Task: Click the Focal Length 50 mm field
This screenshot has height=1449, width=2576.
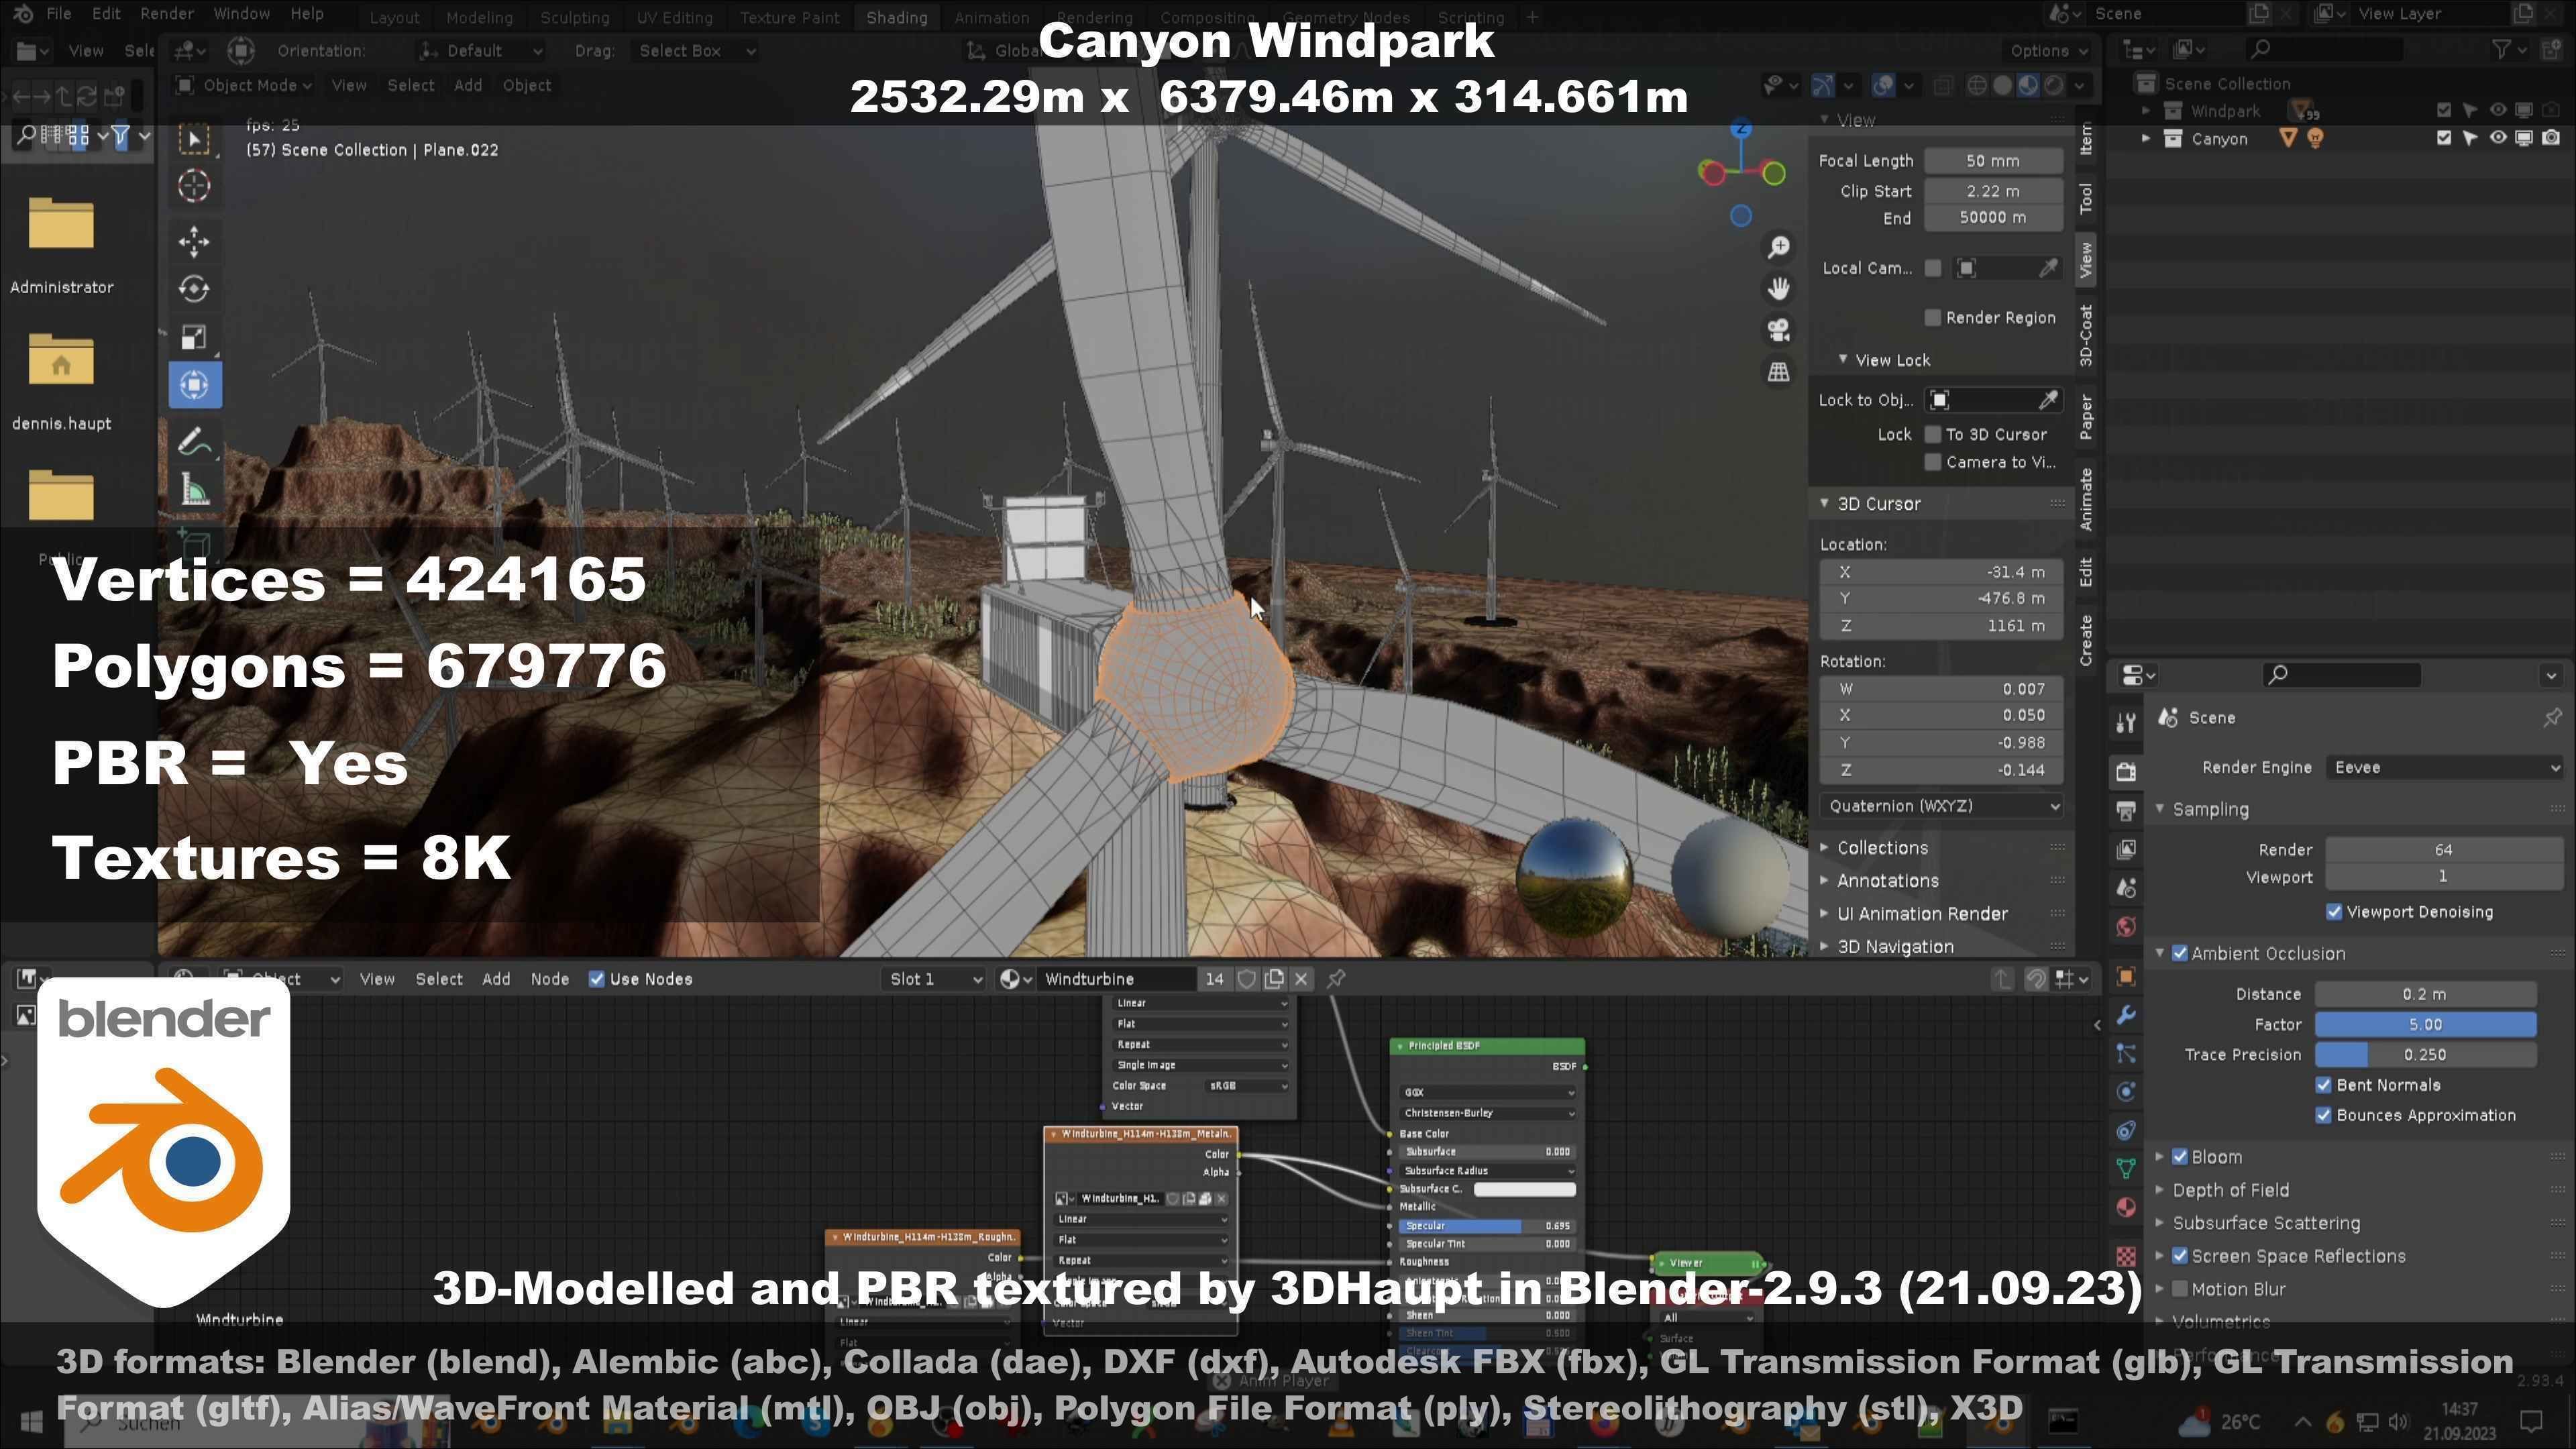Action: click(x=1993, y=161)
